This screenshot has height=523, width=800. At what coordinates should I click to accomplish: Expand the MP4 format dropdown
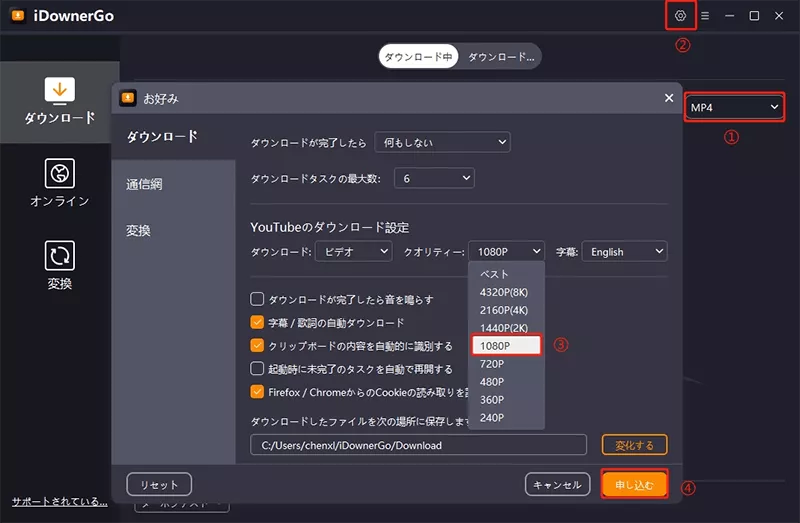[x=734, y=107]
